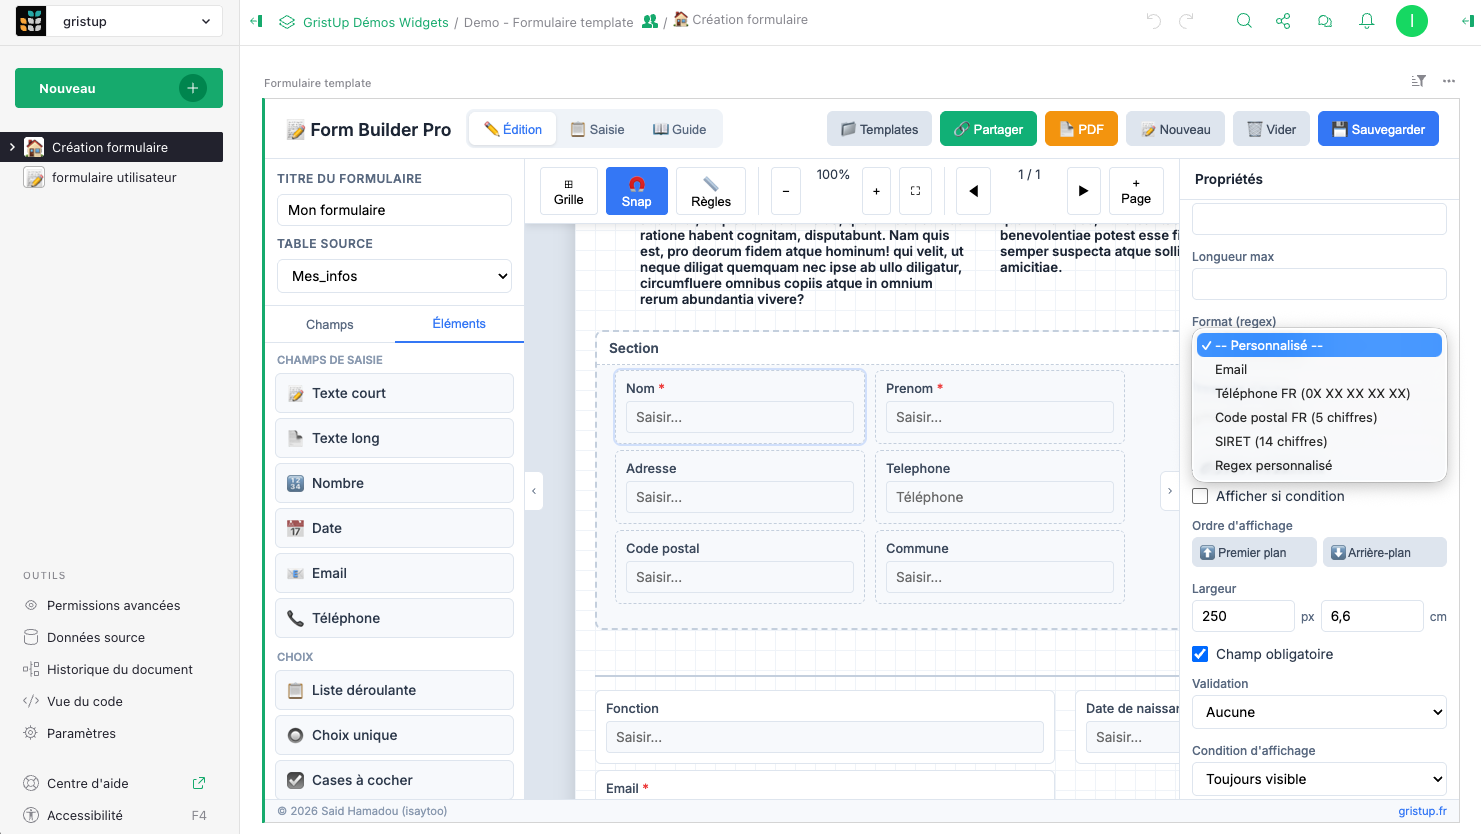
Task: Go to the next page arrow
Action: tap(1083, 191)
